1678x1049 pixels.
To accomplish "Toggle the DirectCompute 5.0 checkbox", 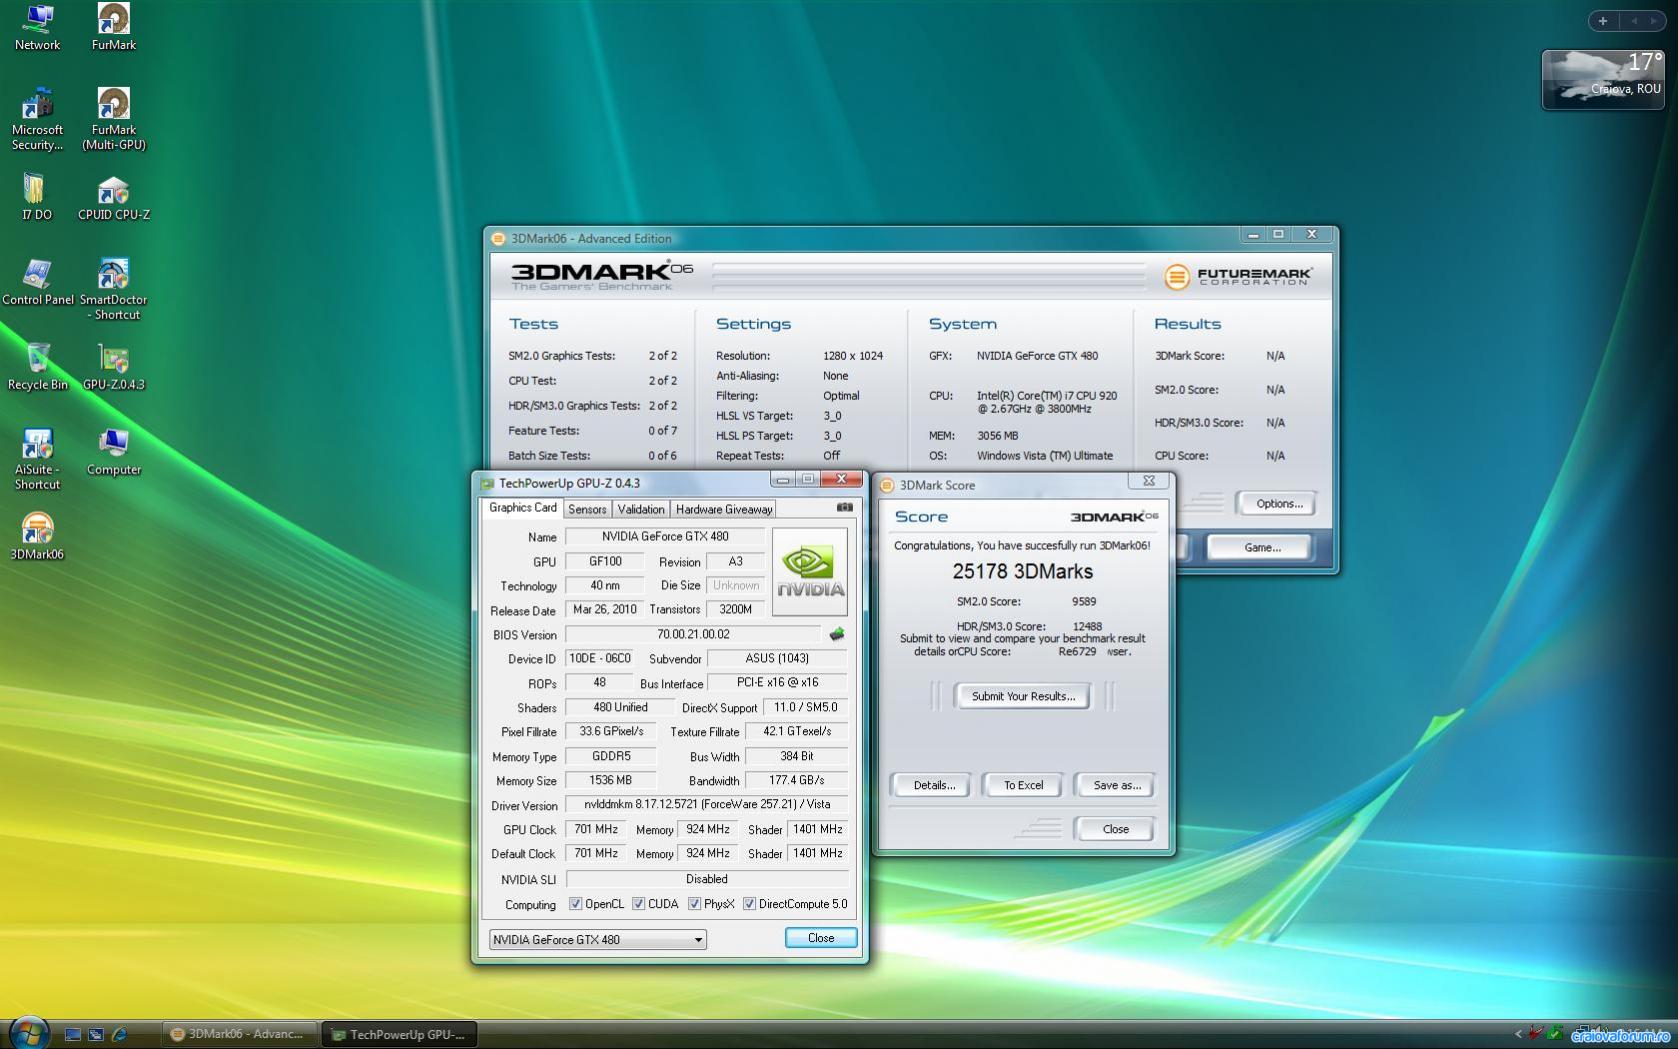I will coord(749,904).
